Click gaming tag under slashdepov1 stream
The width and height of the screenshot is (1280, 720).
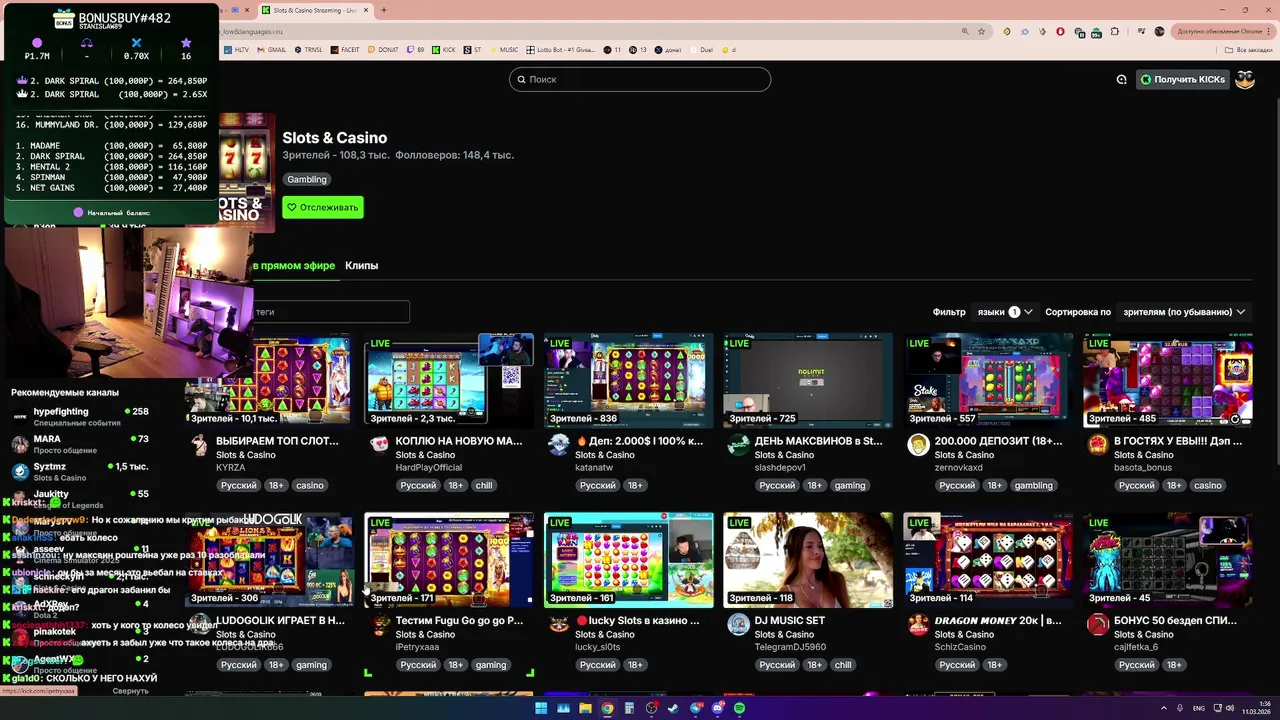coord(850,485)
